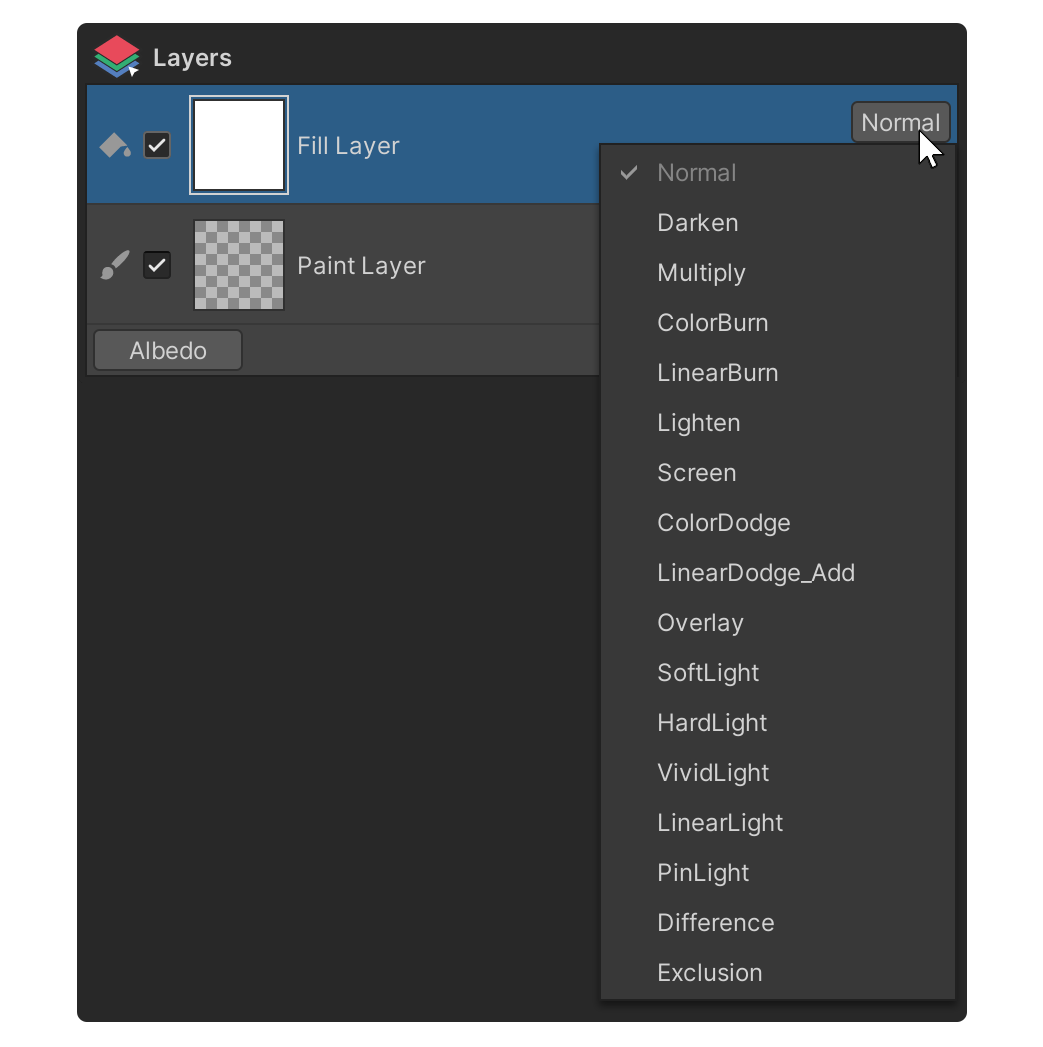
Task: Open the Normal blend mode dropdown
Action: [x=900, y=122]
